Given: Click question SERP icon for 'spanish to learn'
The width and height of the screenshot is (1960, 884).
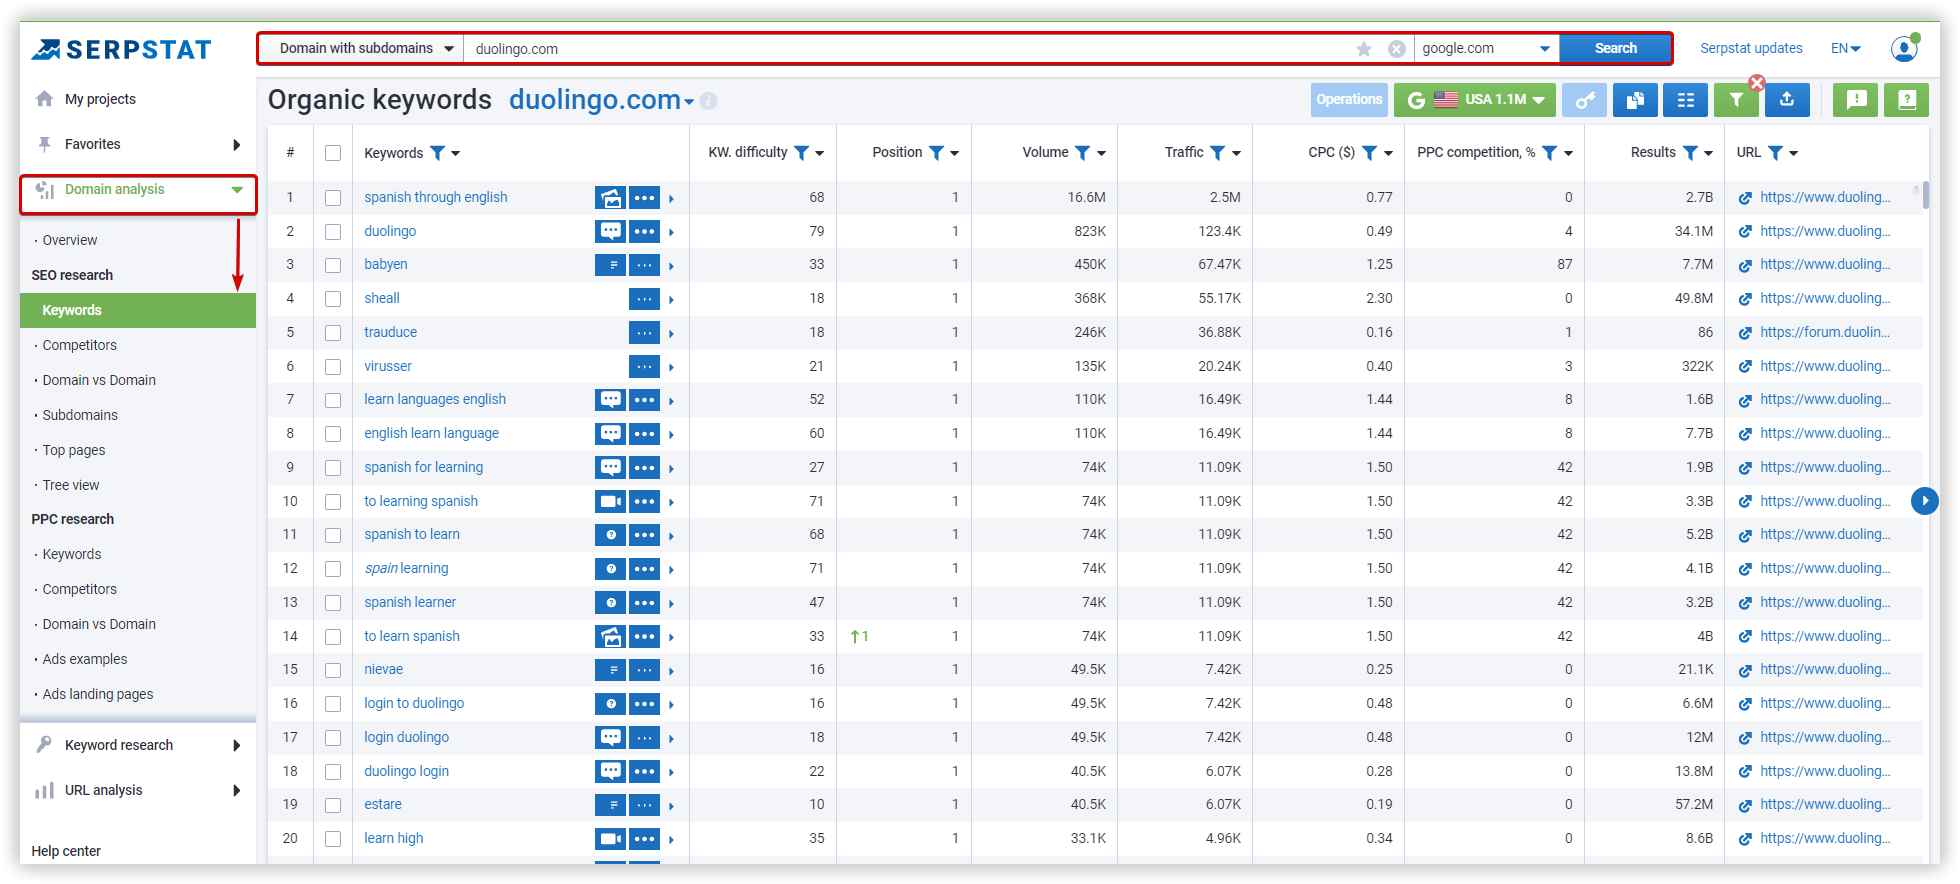Looking at the screenshot, I should 610,535.
